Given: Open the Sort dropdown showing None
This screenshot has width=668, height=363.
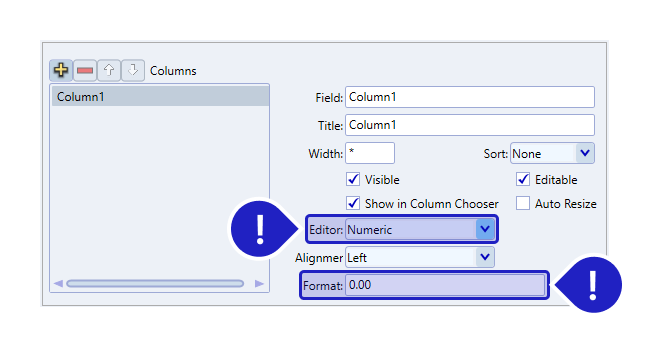Looking at the screenshot, I should coord(552,153).
